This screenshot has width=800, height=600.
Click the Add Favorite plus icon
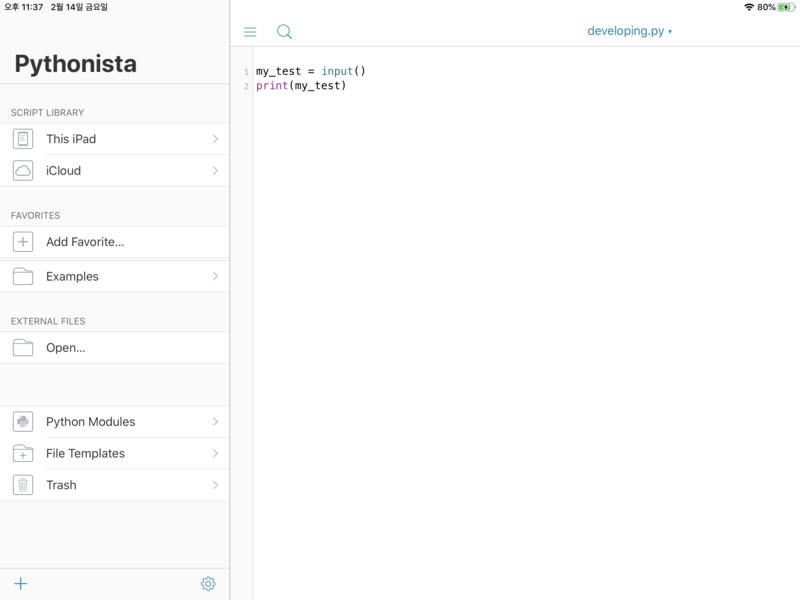(23, 242)
